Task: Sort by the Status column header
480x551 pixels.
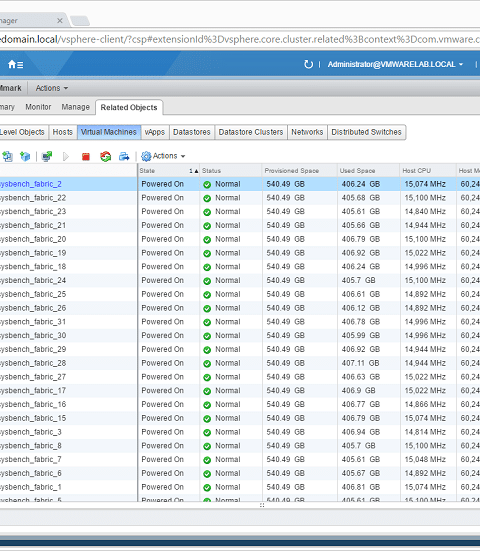Action: point(231,170)
